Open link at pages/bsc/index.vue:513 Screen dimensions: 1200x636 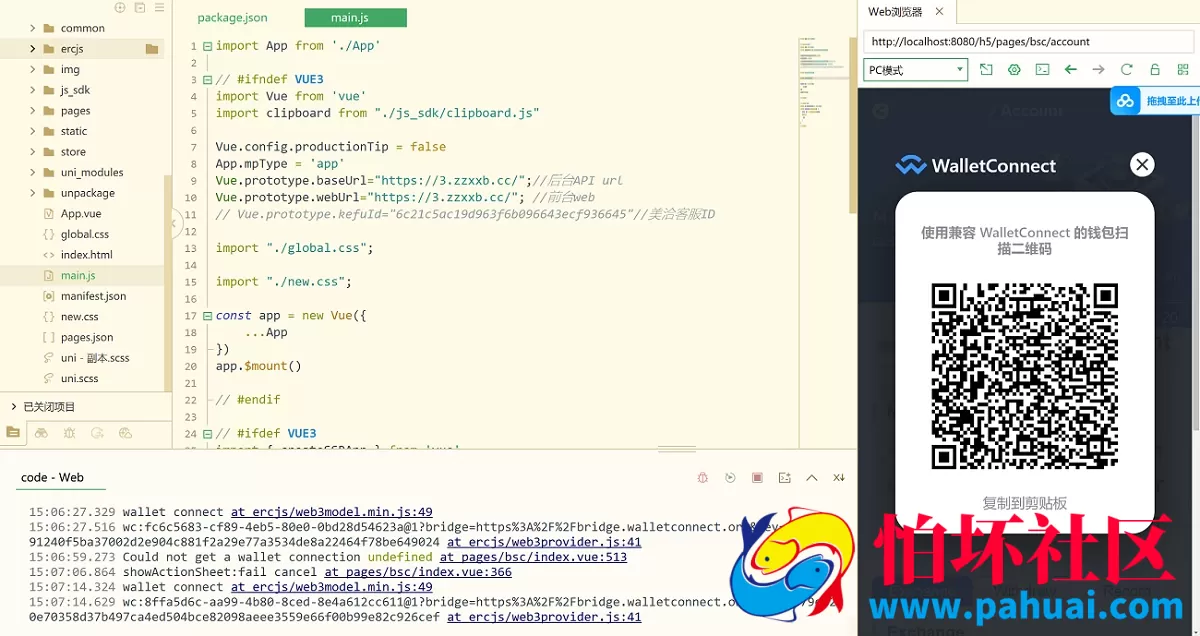pyautogui.click(x=533, y=557)
